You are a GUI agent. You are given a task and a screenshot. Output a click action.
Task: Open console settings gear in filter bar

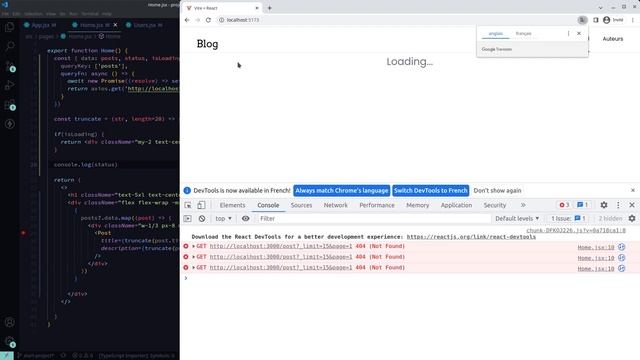(632, 219)
